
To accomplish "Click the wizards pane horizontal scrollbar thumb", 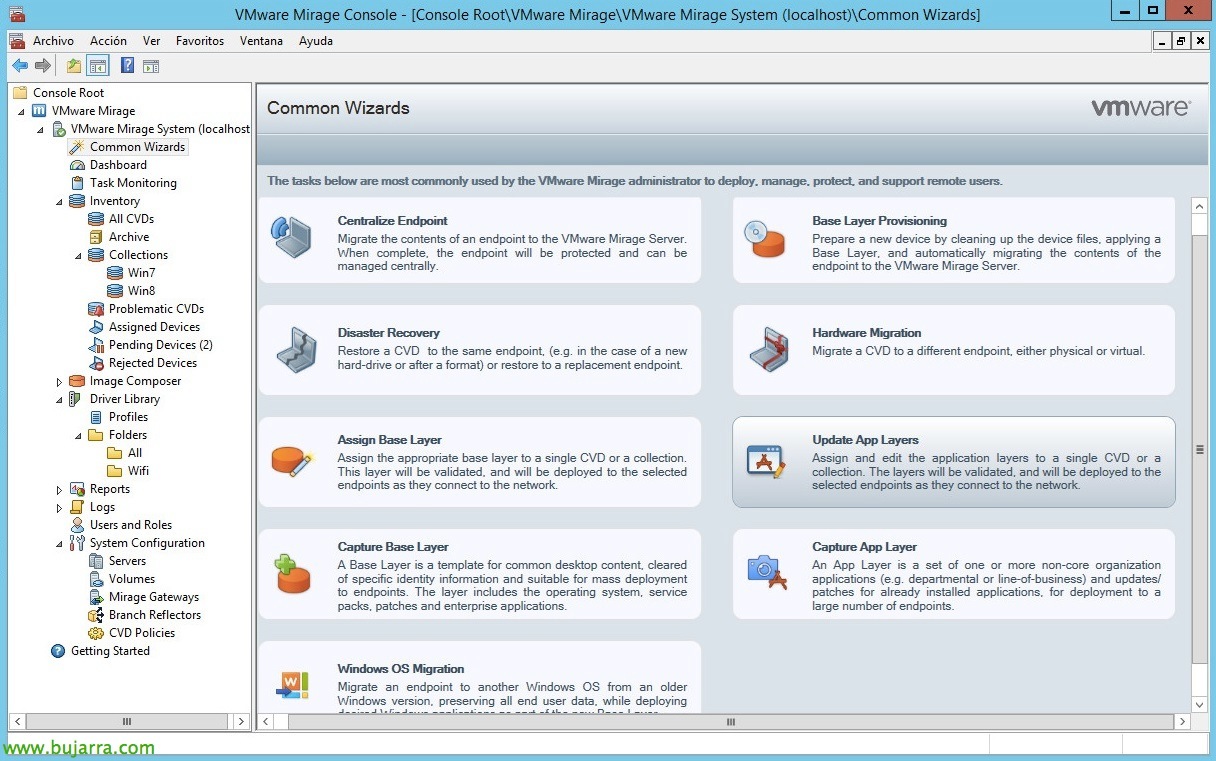I will [x=731, y=721].
